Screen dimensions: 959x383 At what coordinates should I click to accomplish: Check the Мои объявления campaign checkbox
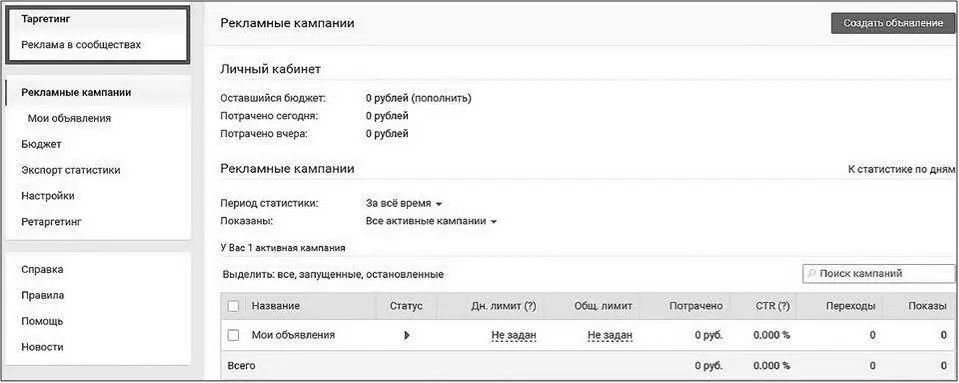tap(233, 335)
